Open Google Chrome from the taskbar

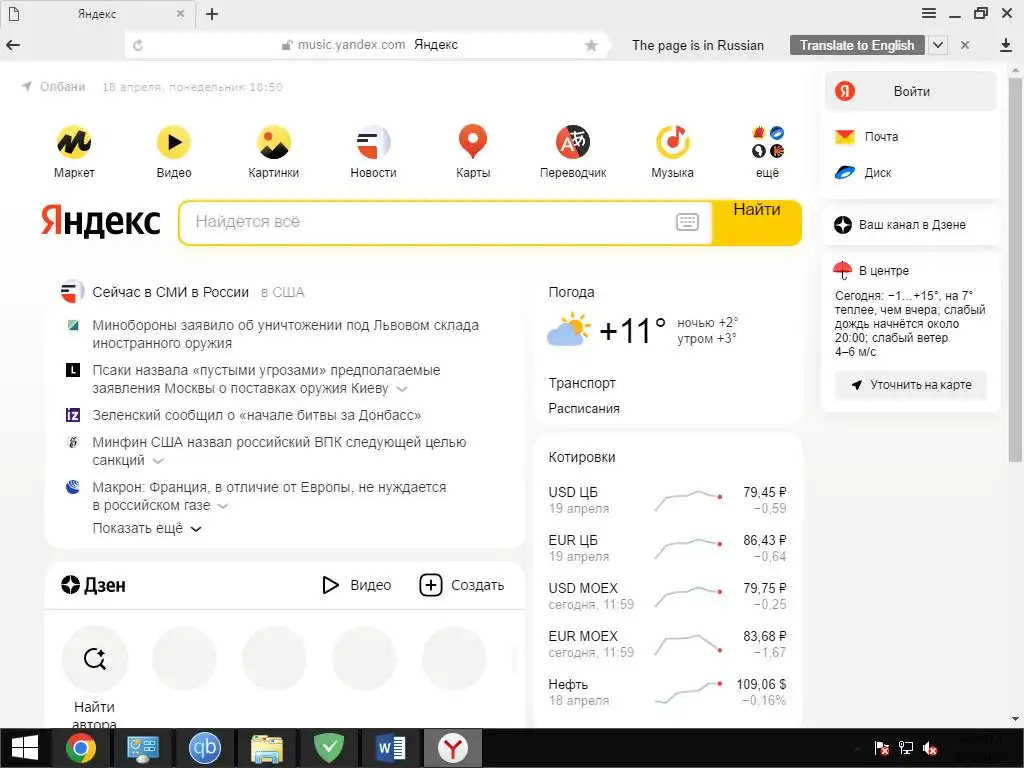pos(80,748)
